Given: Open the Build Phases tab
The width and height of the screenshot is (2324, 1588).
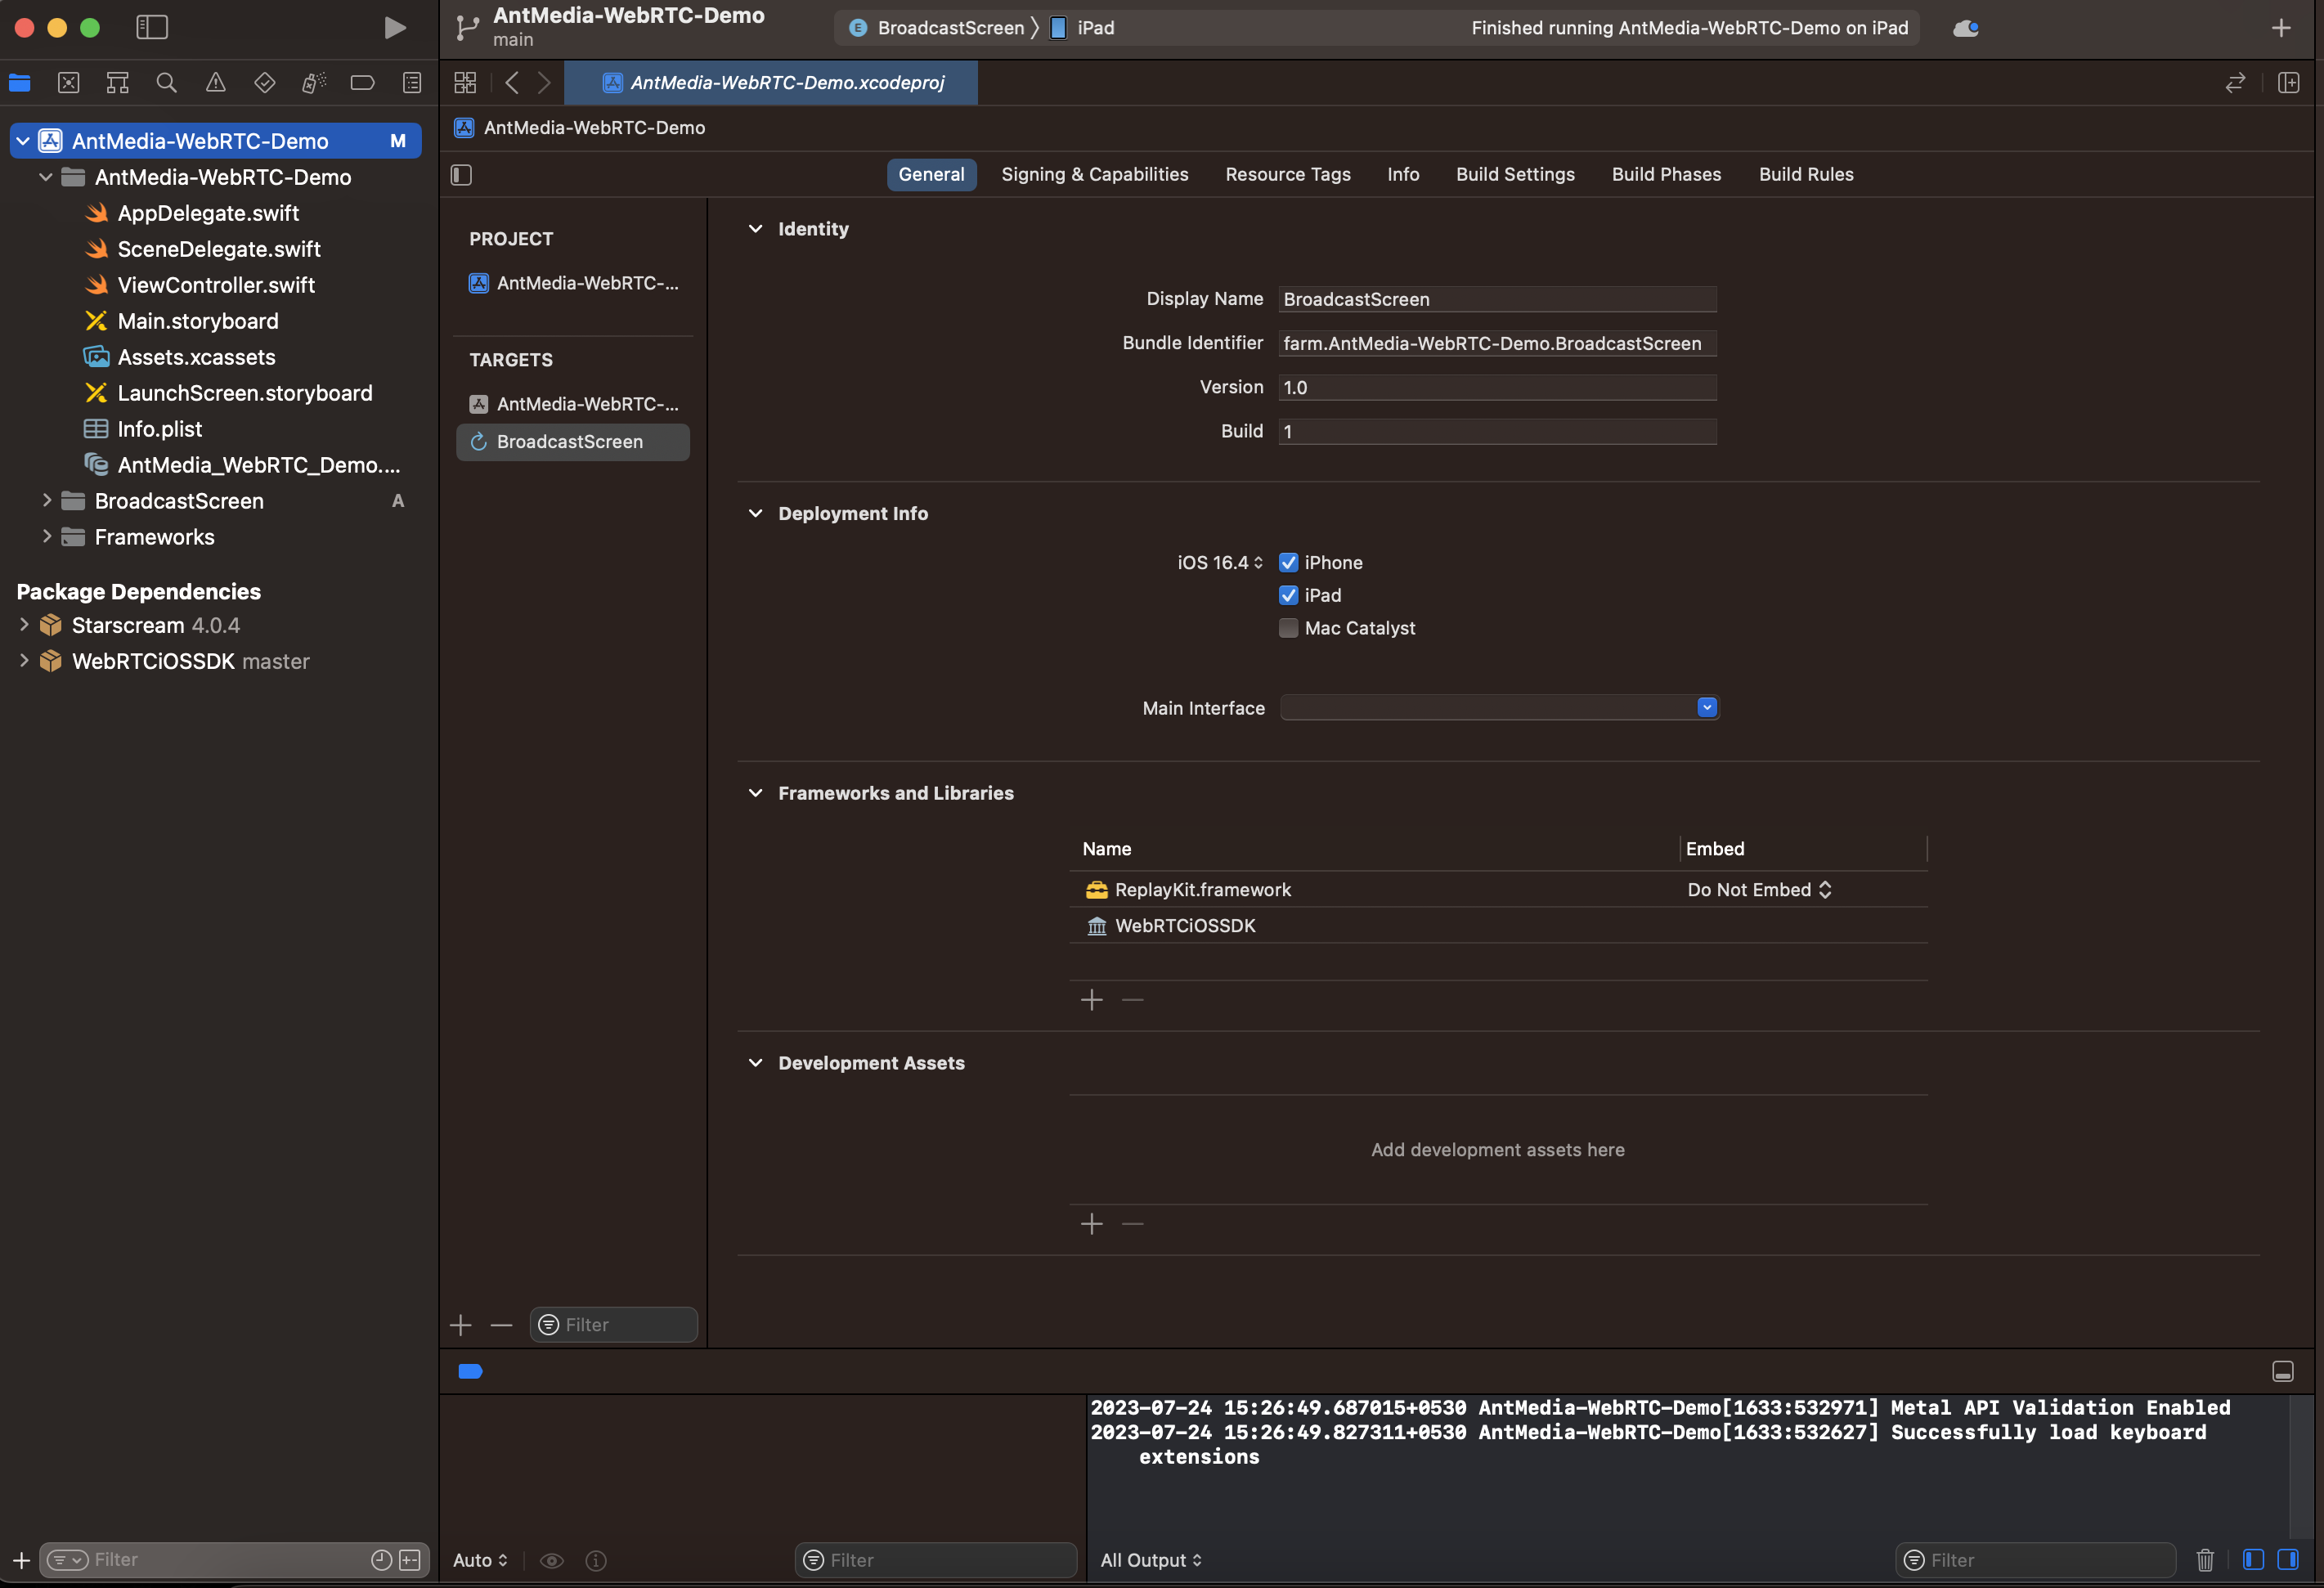Looking at the screenshot, I should [x=1666, y=175].
